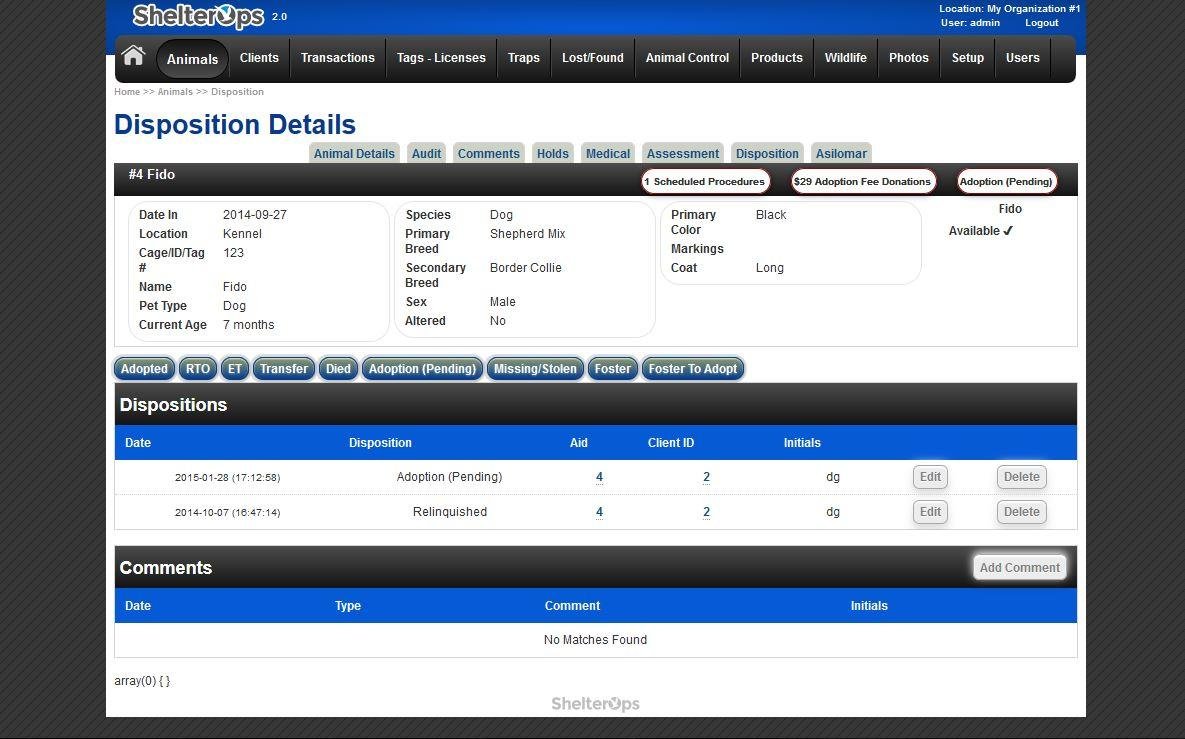Open the Setup menu
This screenshot has height=739, width=1185.
point(967,57)
